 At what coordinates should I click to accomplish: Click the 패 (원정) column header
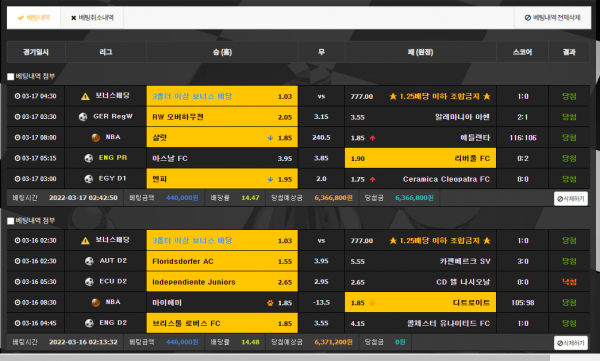point(420,52)
